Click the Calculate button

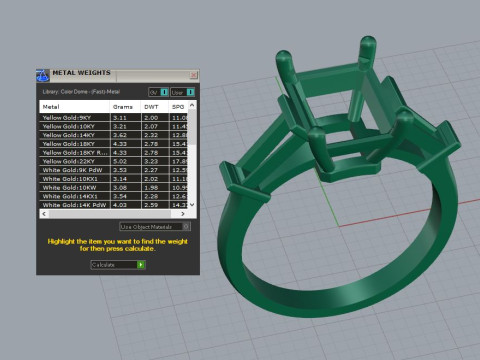point(118,265)
